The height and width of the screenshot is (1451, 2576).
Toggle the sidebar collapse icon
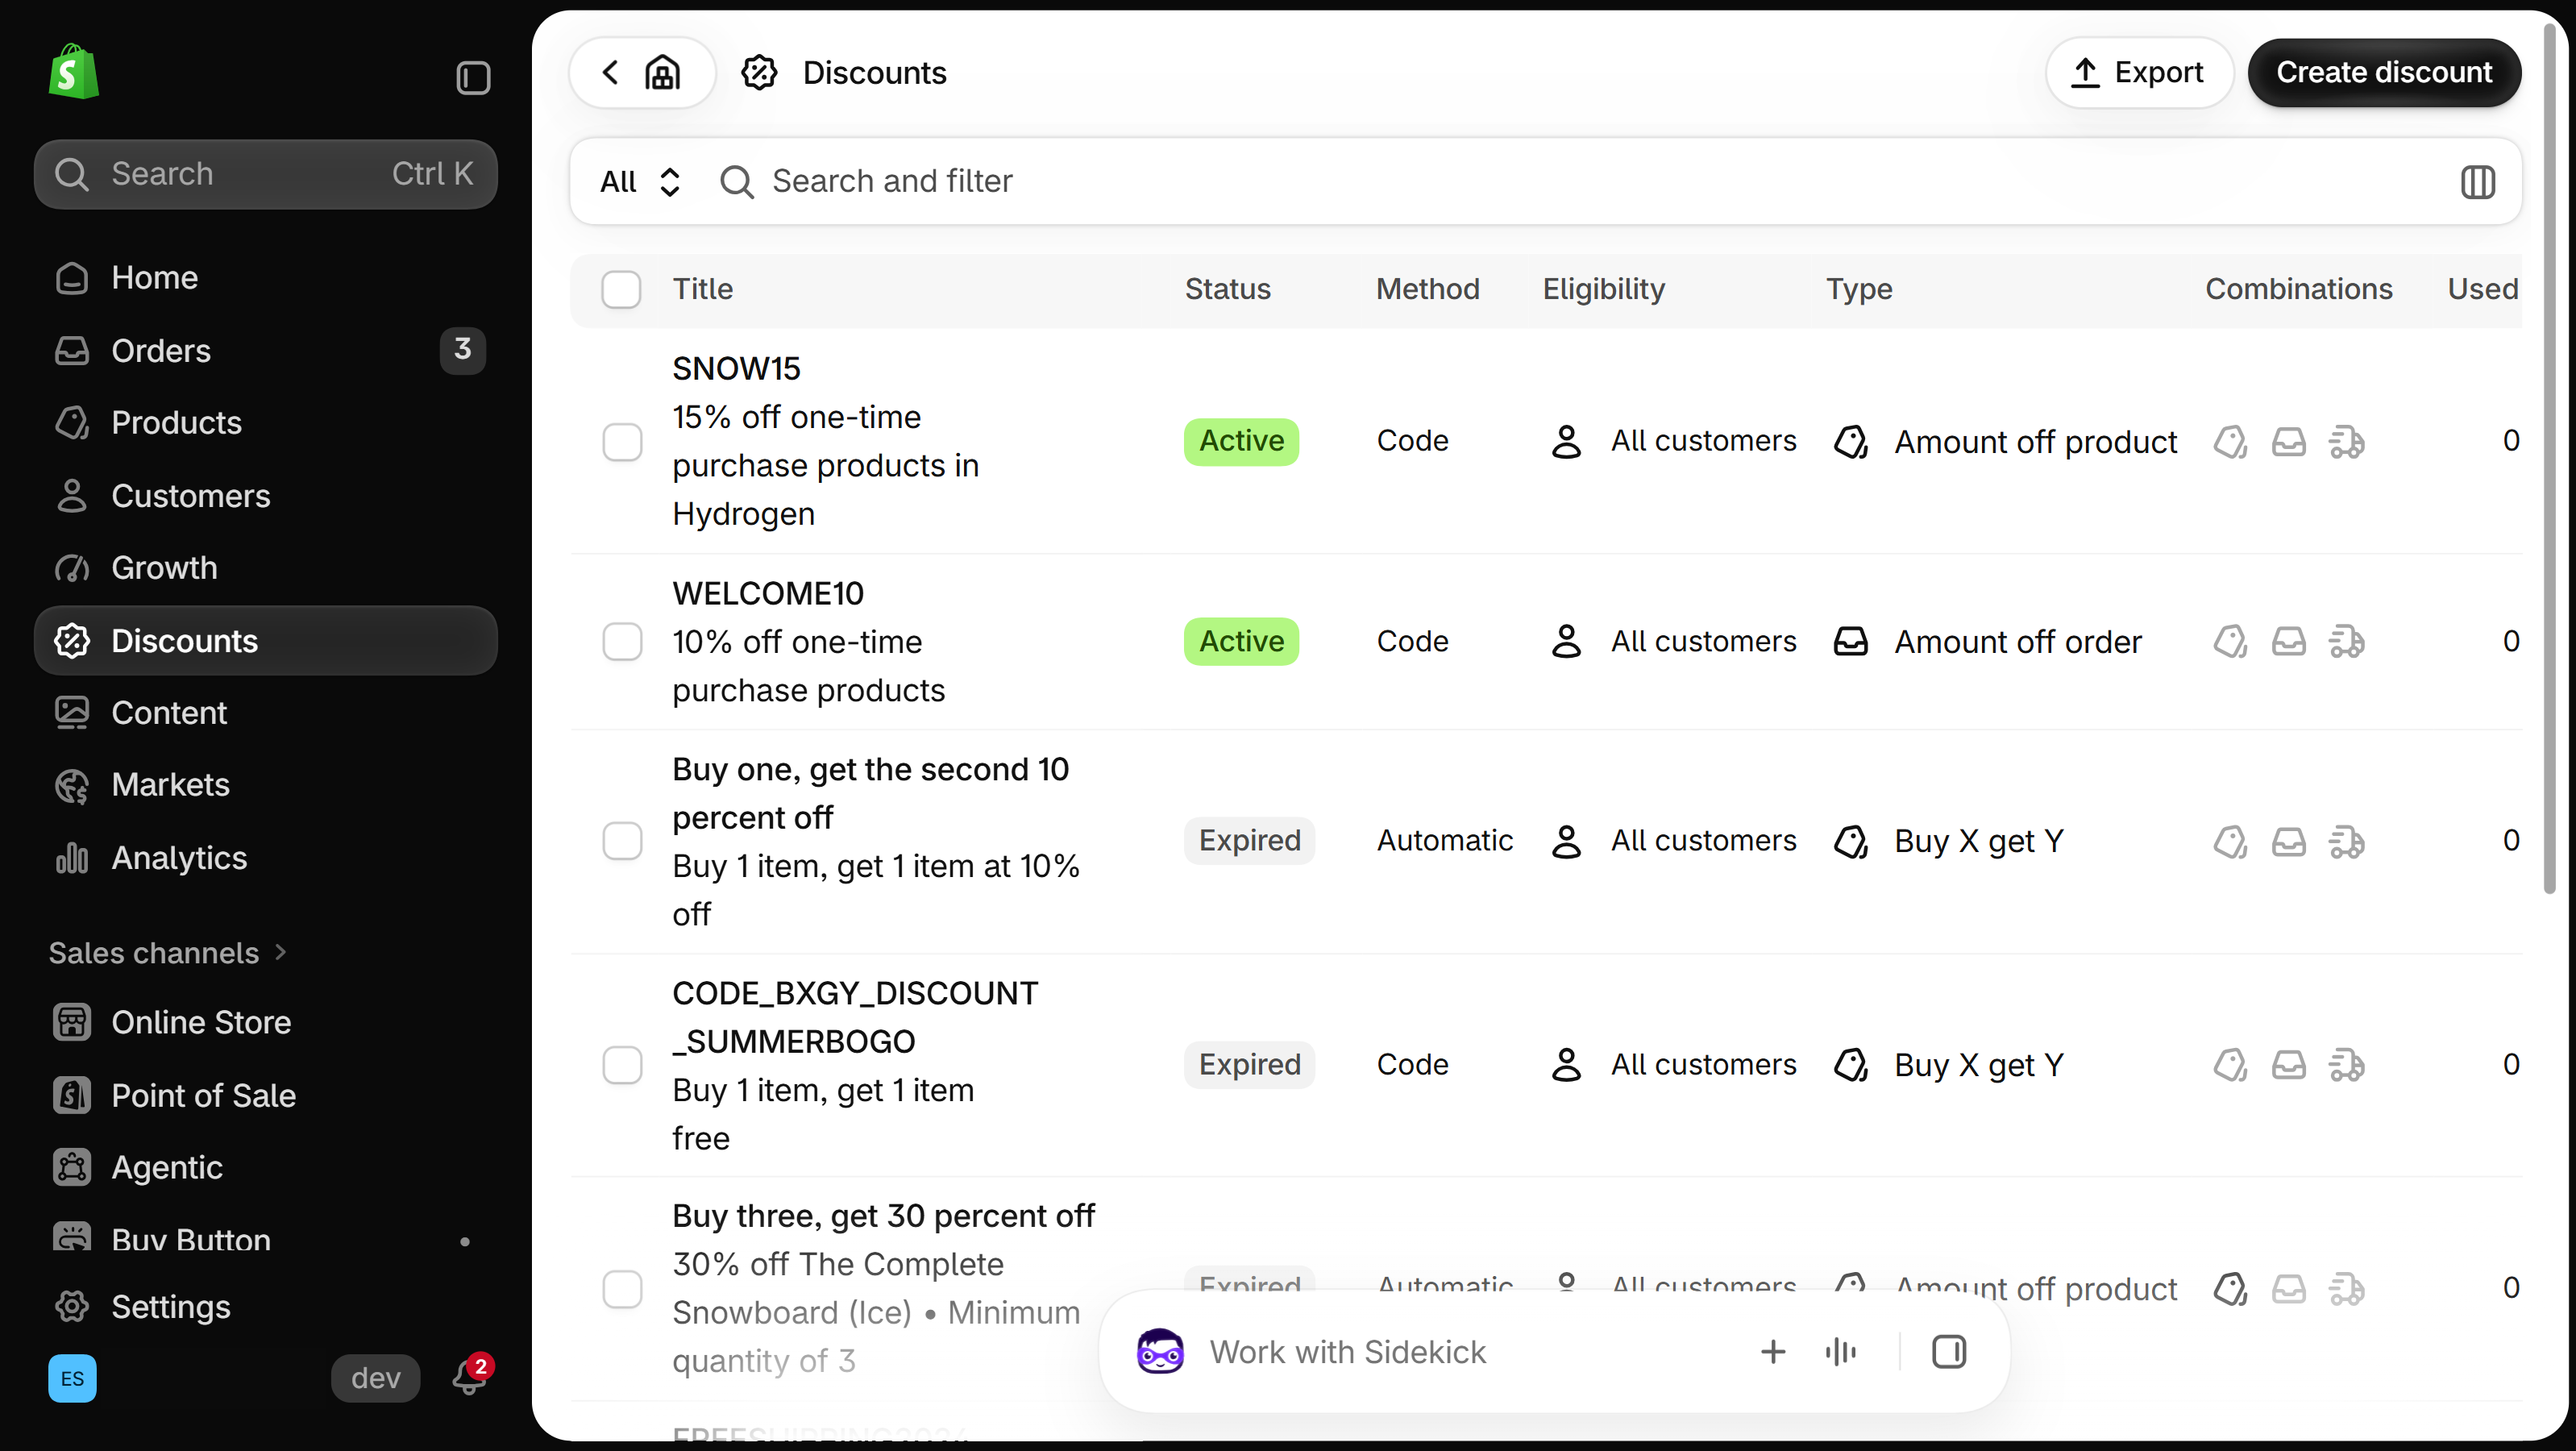473,78
